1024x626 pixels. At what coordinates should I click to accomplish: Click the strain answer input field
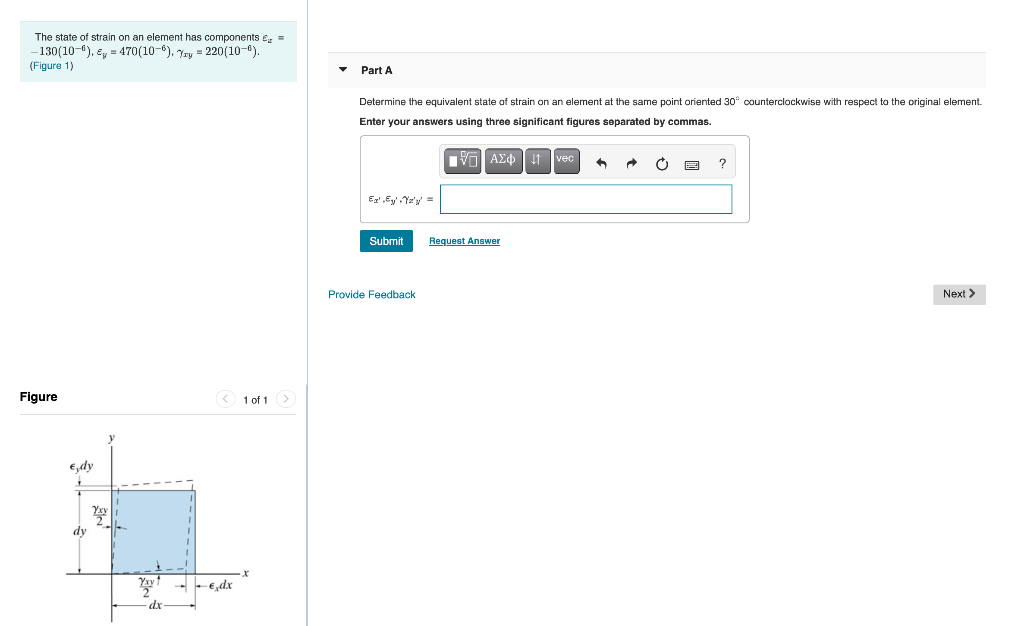[586, 199]
